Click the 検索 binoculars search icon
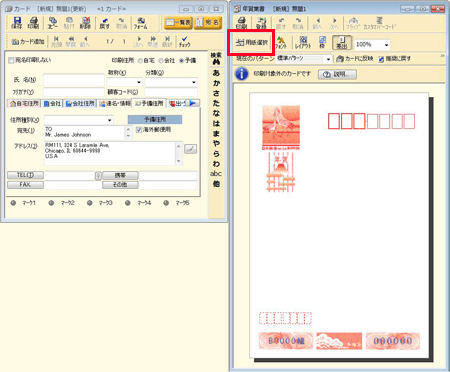450x372 pixels. tap(216, 59)
